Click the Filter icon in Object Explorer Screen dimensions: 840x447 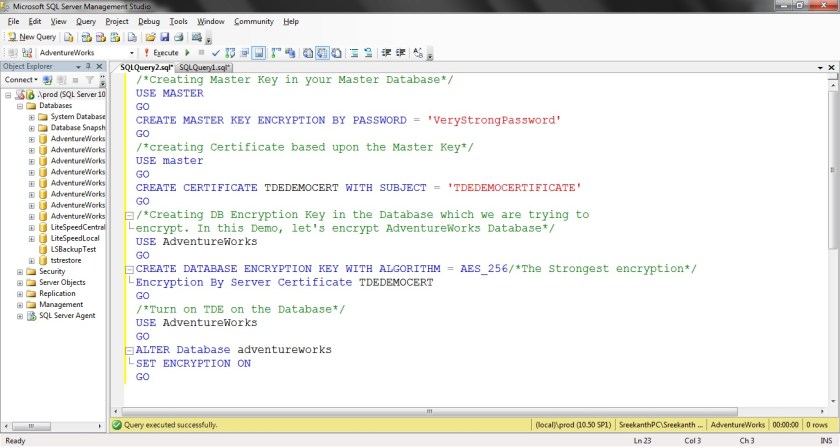pos(88,79)
